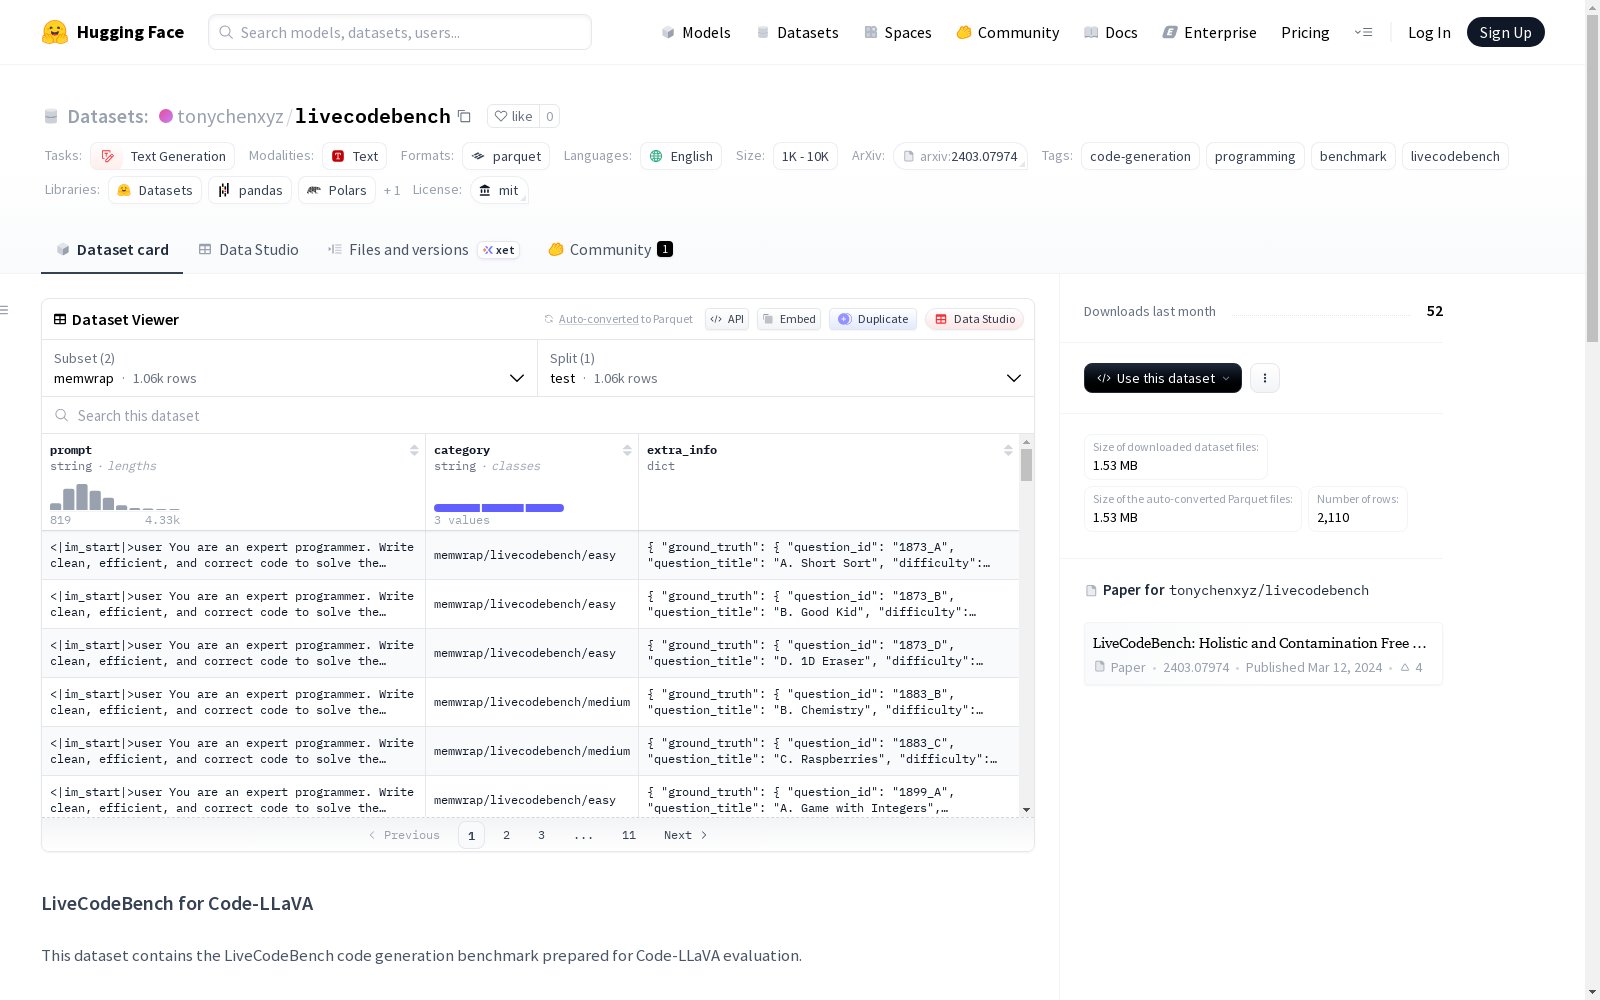Screen dimensions: 1600x1000
Task: Click the tonychenxyz user avatar
Action: tap(166, 116)
